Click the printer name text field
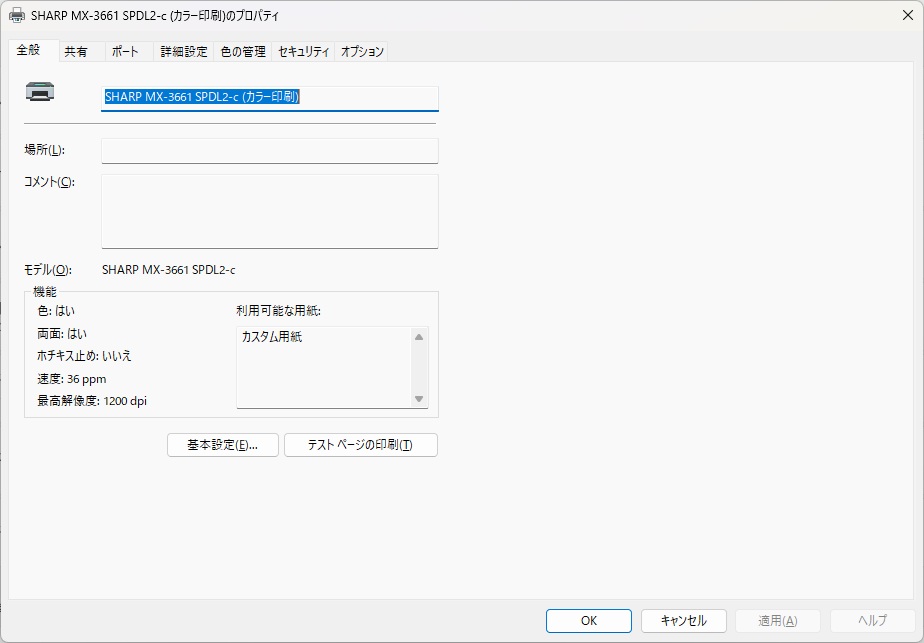The image size is (924, 643). [270, 97]
